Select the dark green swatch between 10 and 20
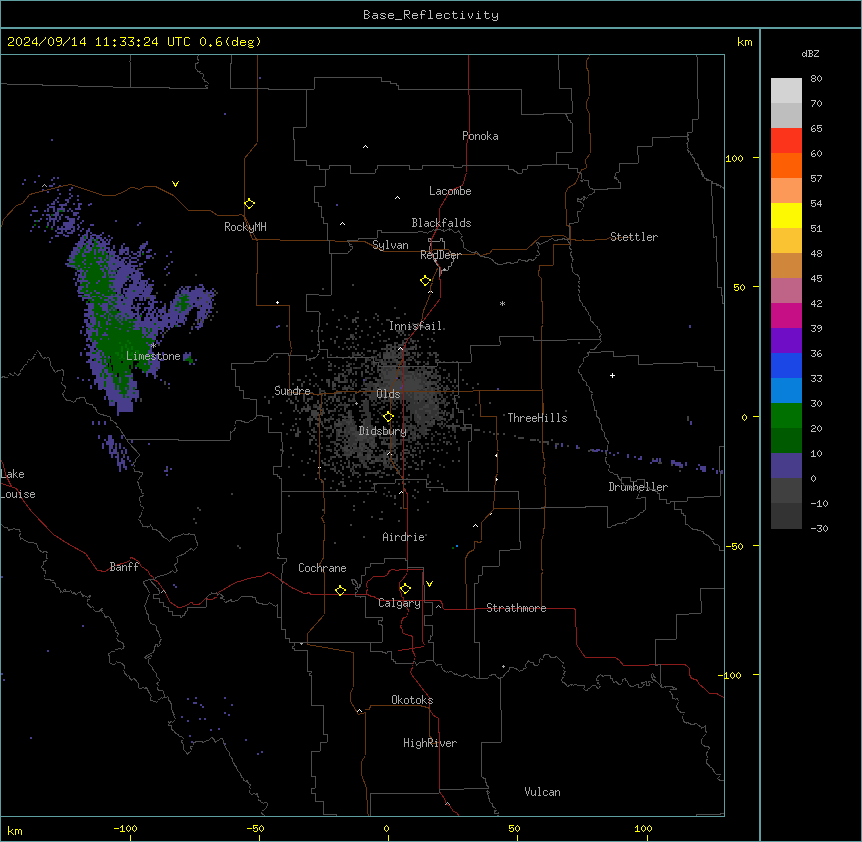862x842 pixels. click(786, 441)
